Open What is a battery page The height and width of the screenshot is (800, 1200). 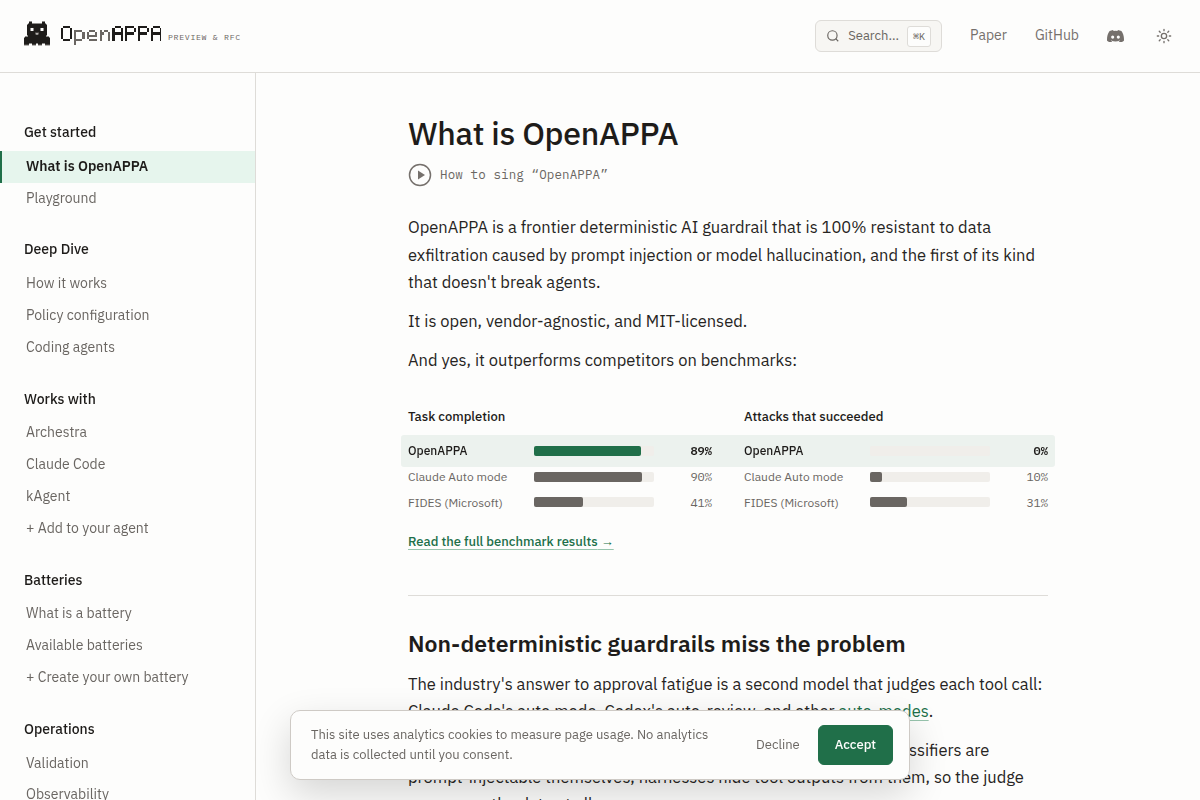point(78,613)
